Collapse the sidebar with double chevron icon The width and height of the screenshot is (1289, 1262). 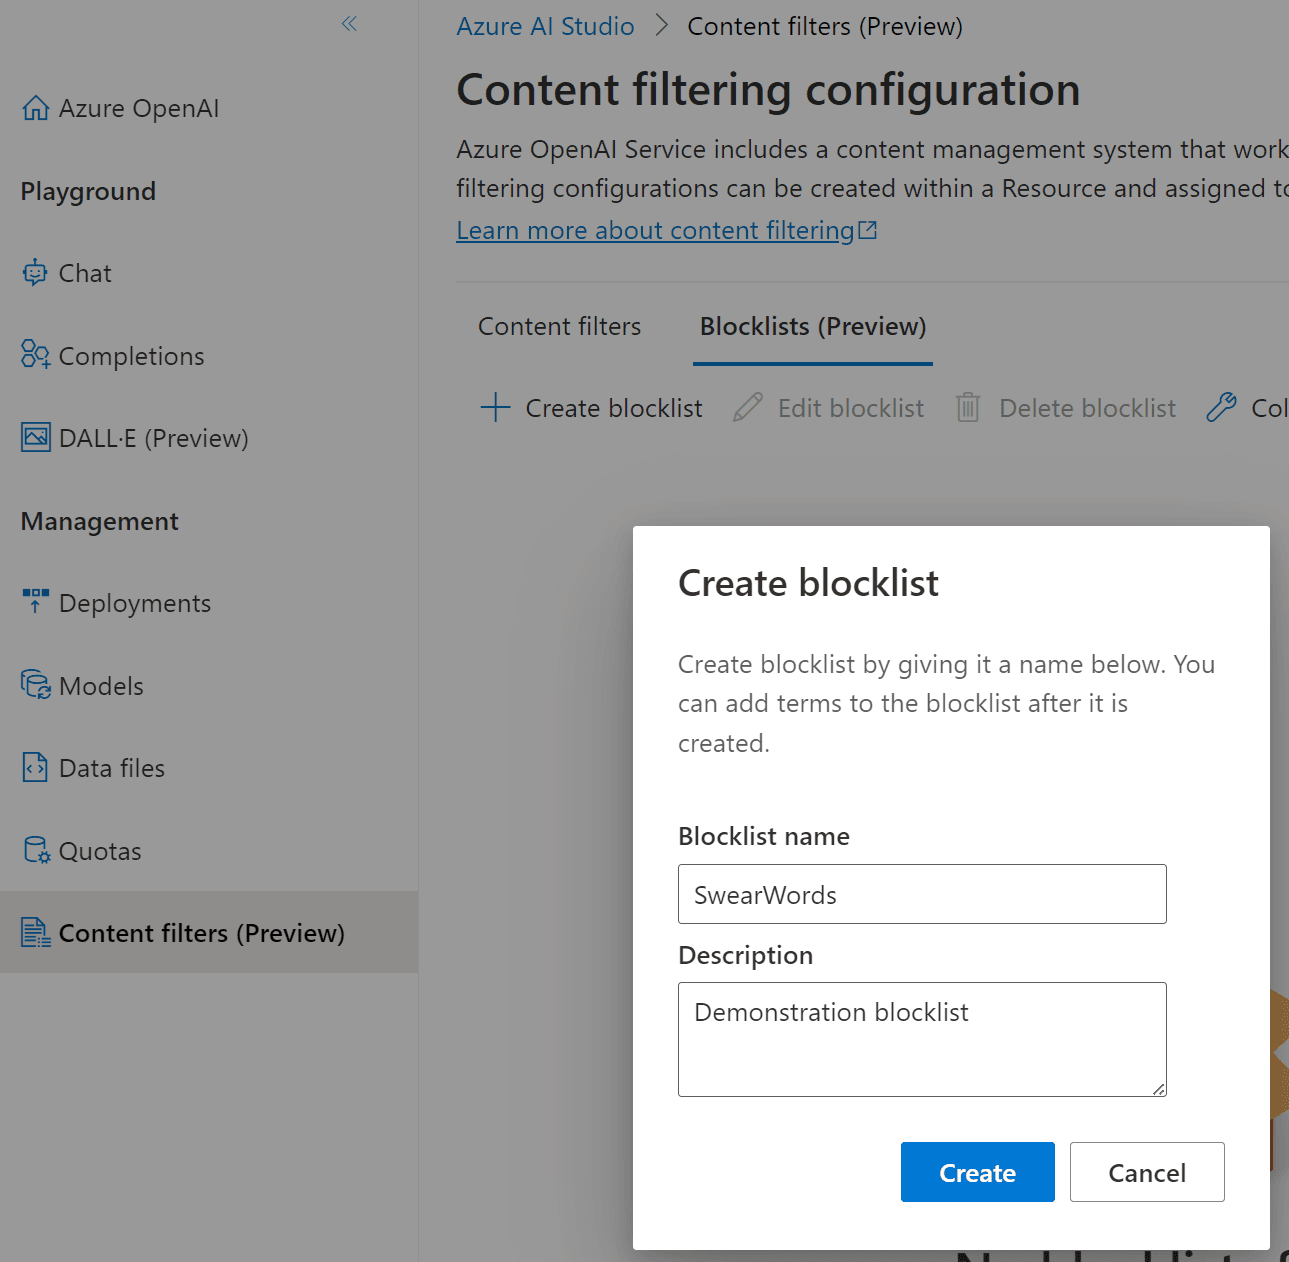coord(349,24)
